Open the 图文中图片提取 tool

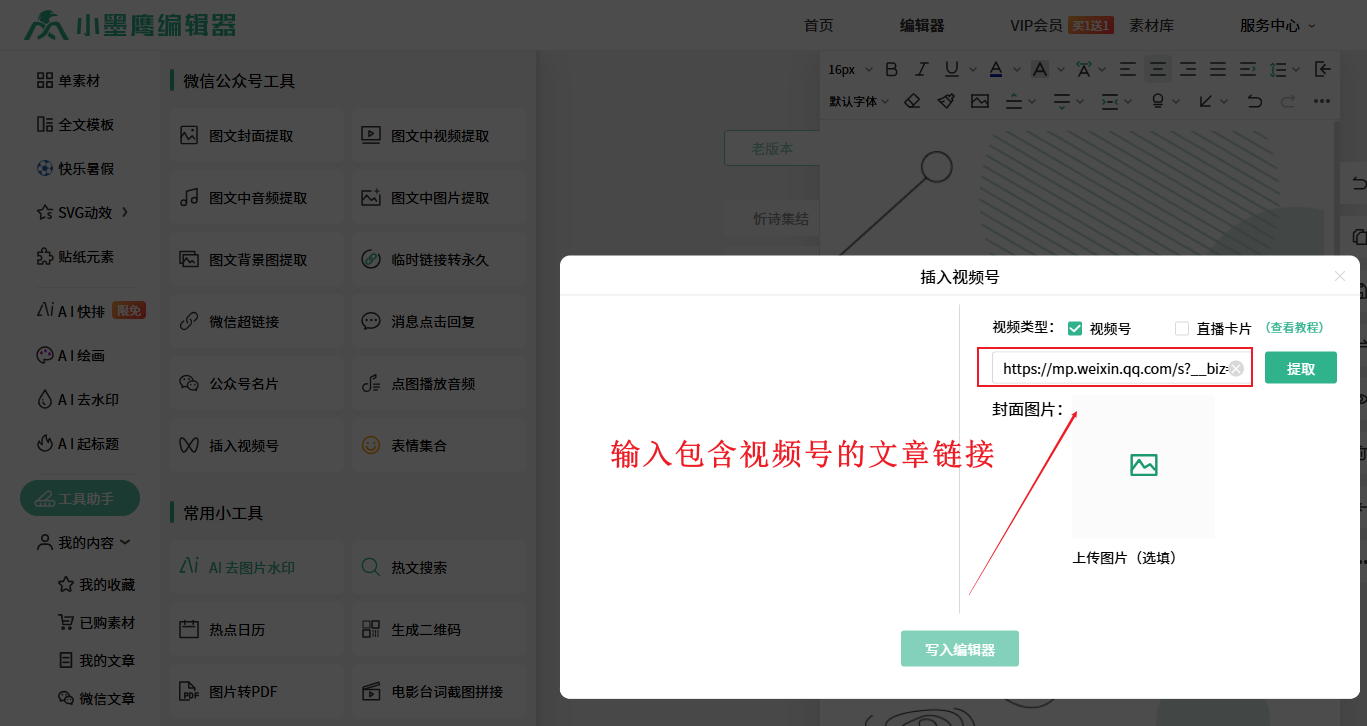[x=438, y=198]
